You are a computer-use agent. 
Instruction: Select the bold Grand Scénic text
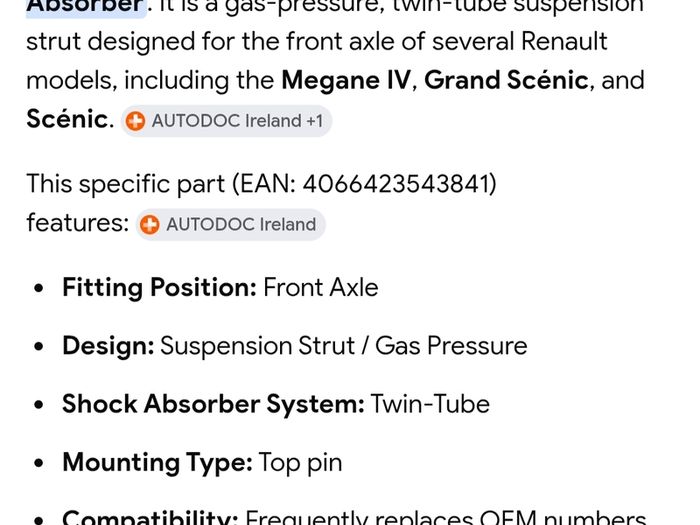[x=506, y=80]
